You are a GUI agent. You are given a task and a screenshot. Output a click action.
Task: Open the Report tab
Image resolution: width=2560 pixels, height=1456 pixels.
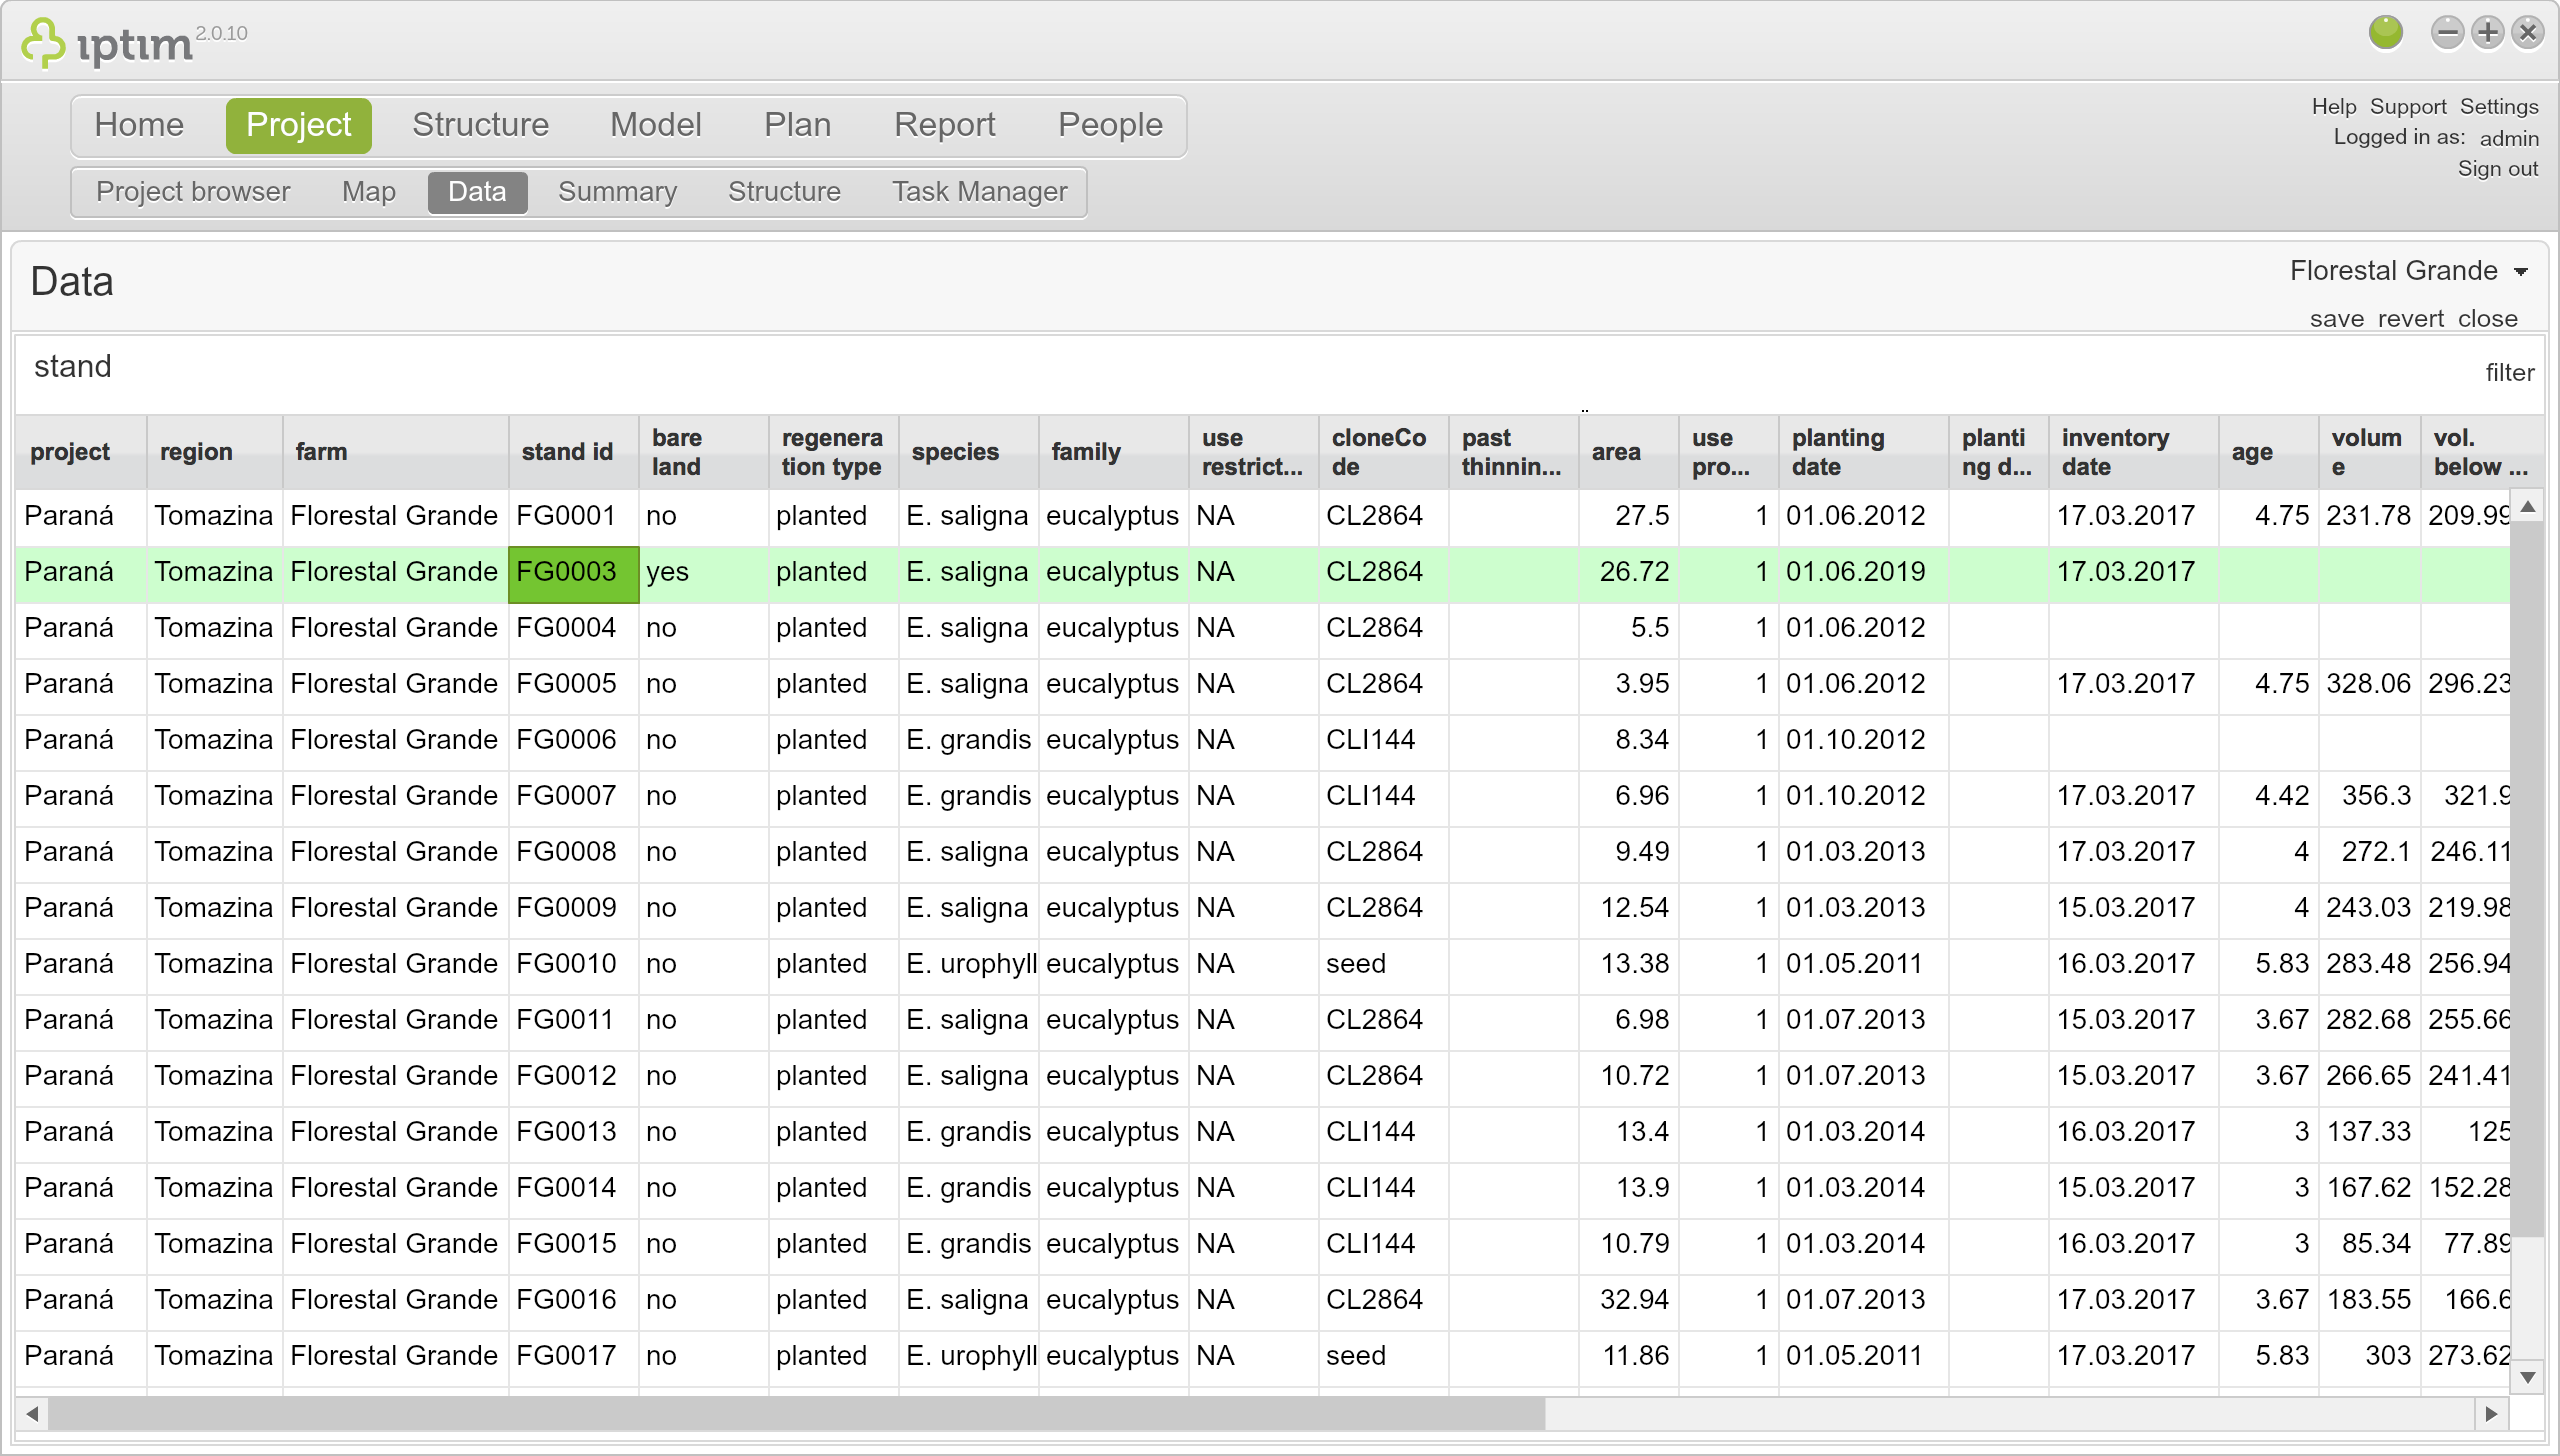point(944,125)
